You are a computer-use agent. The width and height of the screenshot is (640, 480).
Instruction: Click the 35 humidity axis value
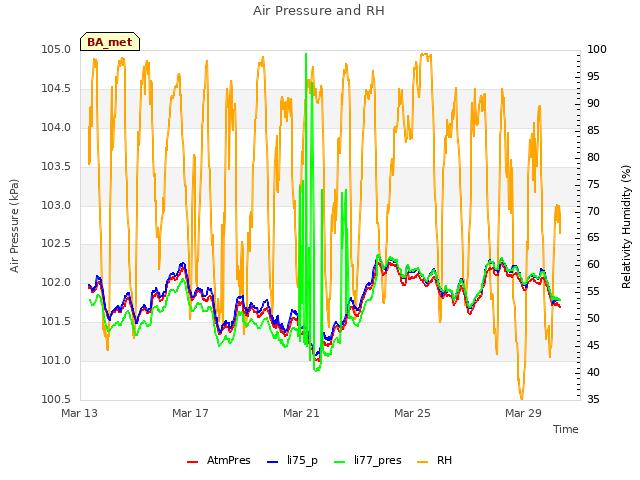pos(593,399)
